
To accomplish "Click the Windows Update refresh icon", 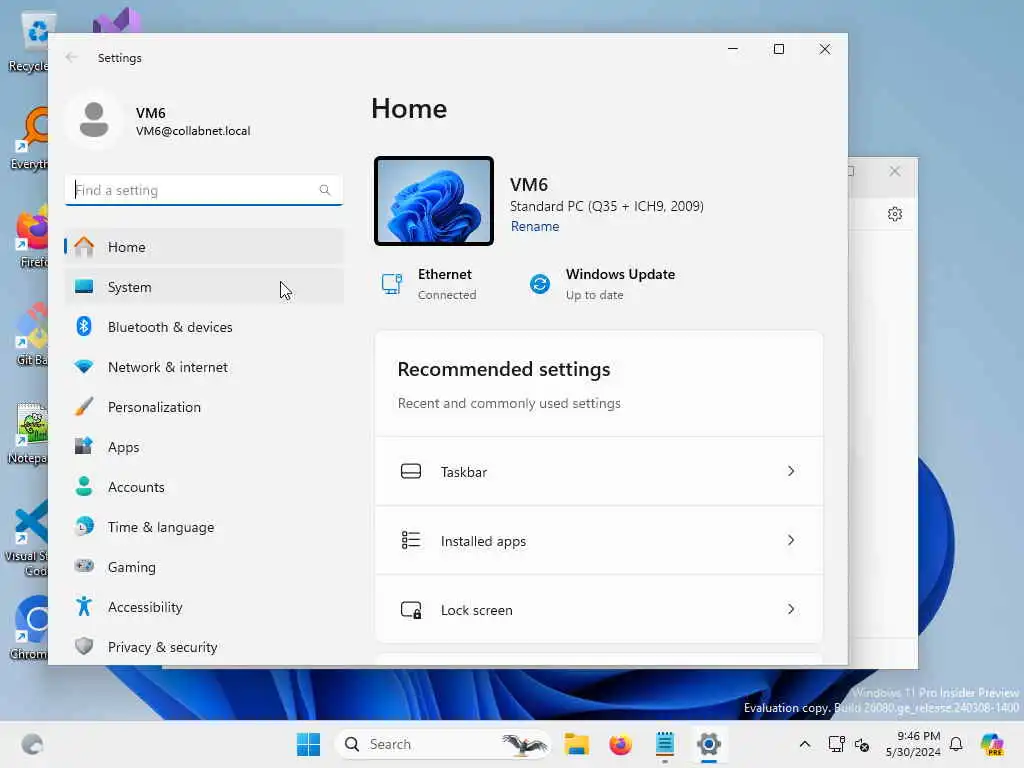I will click(x=539, y=284).
